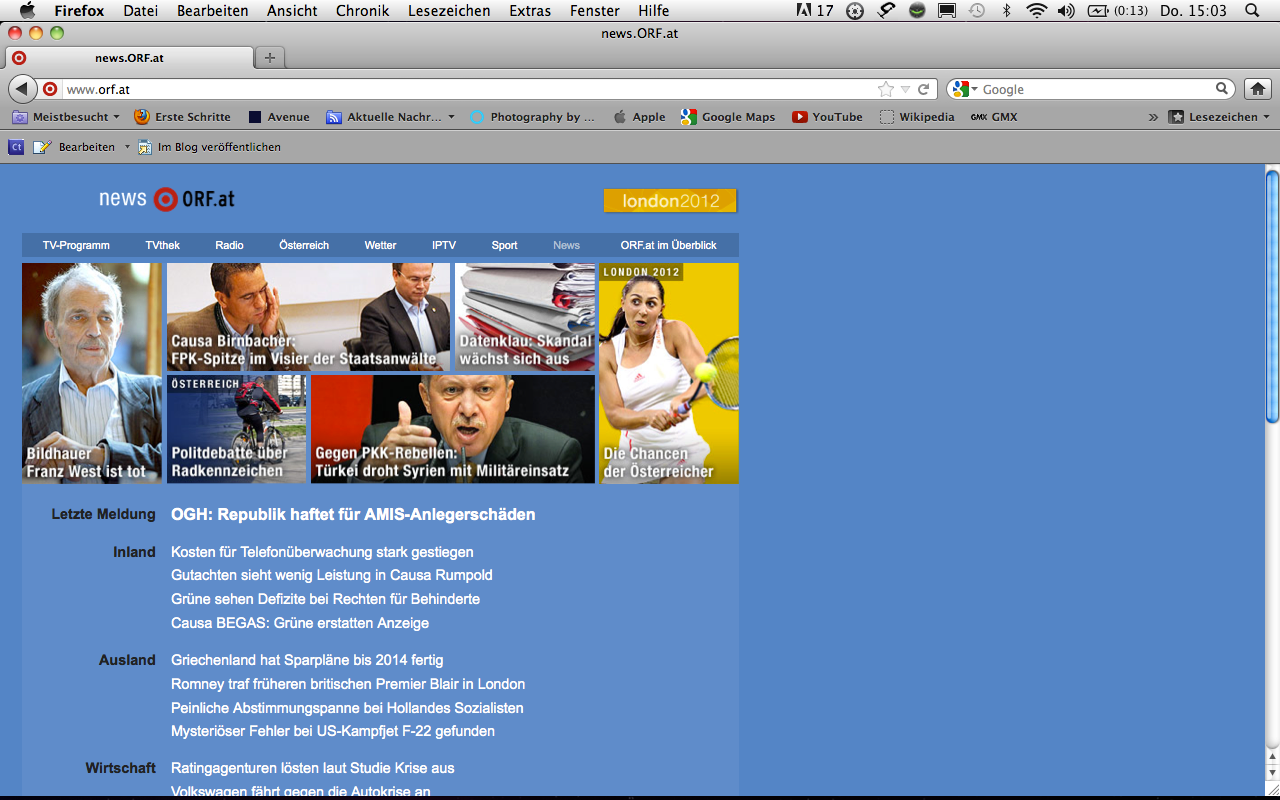Open the Ansicht menu
Screen dimensions: 1280x800
292,11
